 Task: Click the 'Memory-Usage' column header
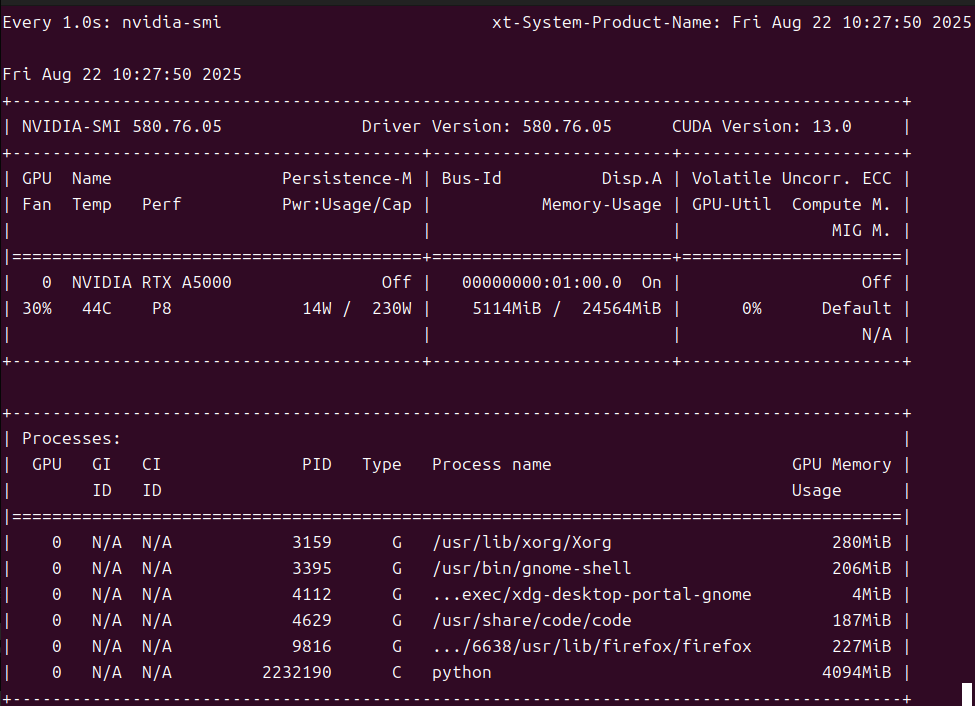[602, 205]
